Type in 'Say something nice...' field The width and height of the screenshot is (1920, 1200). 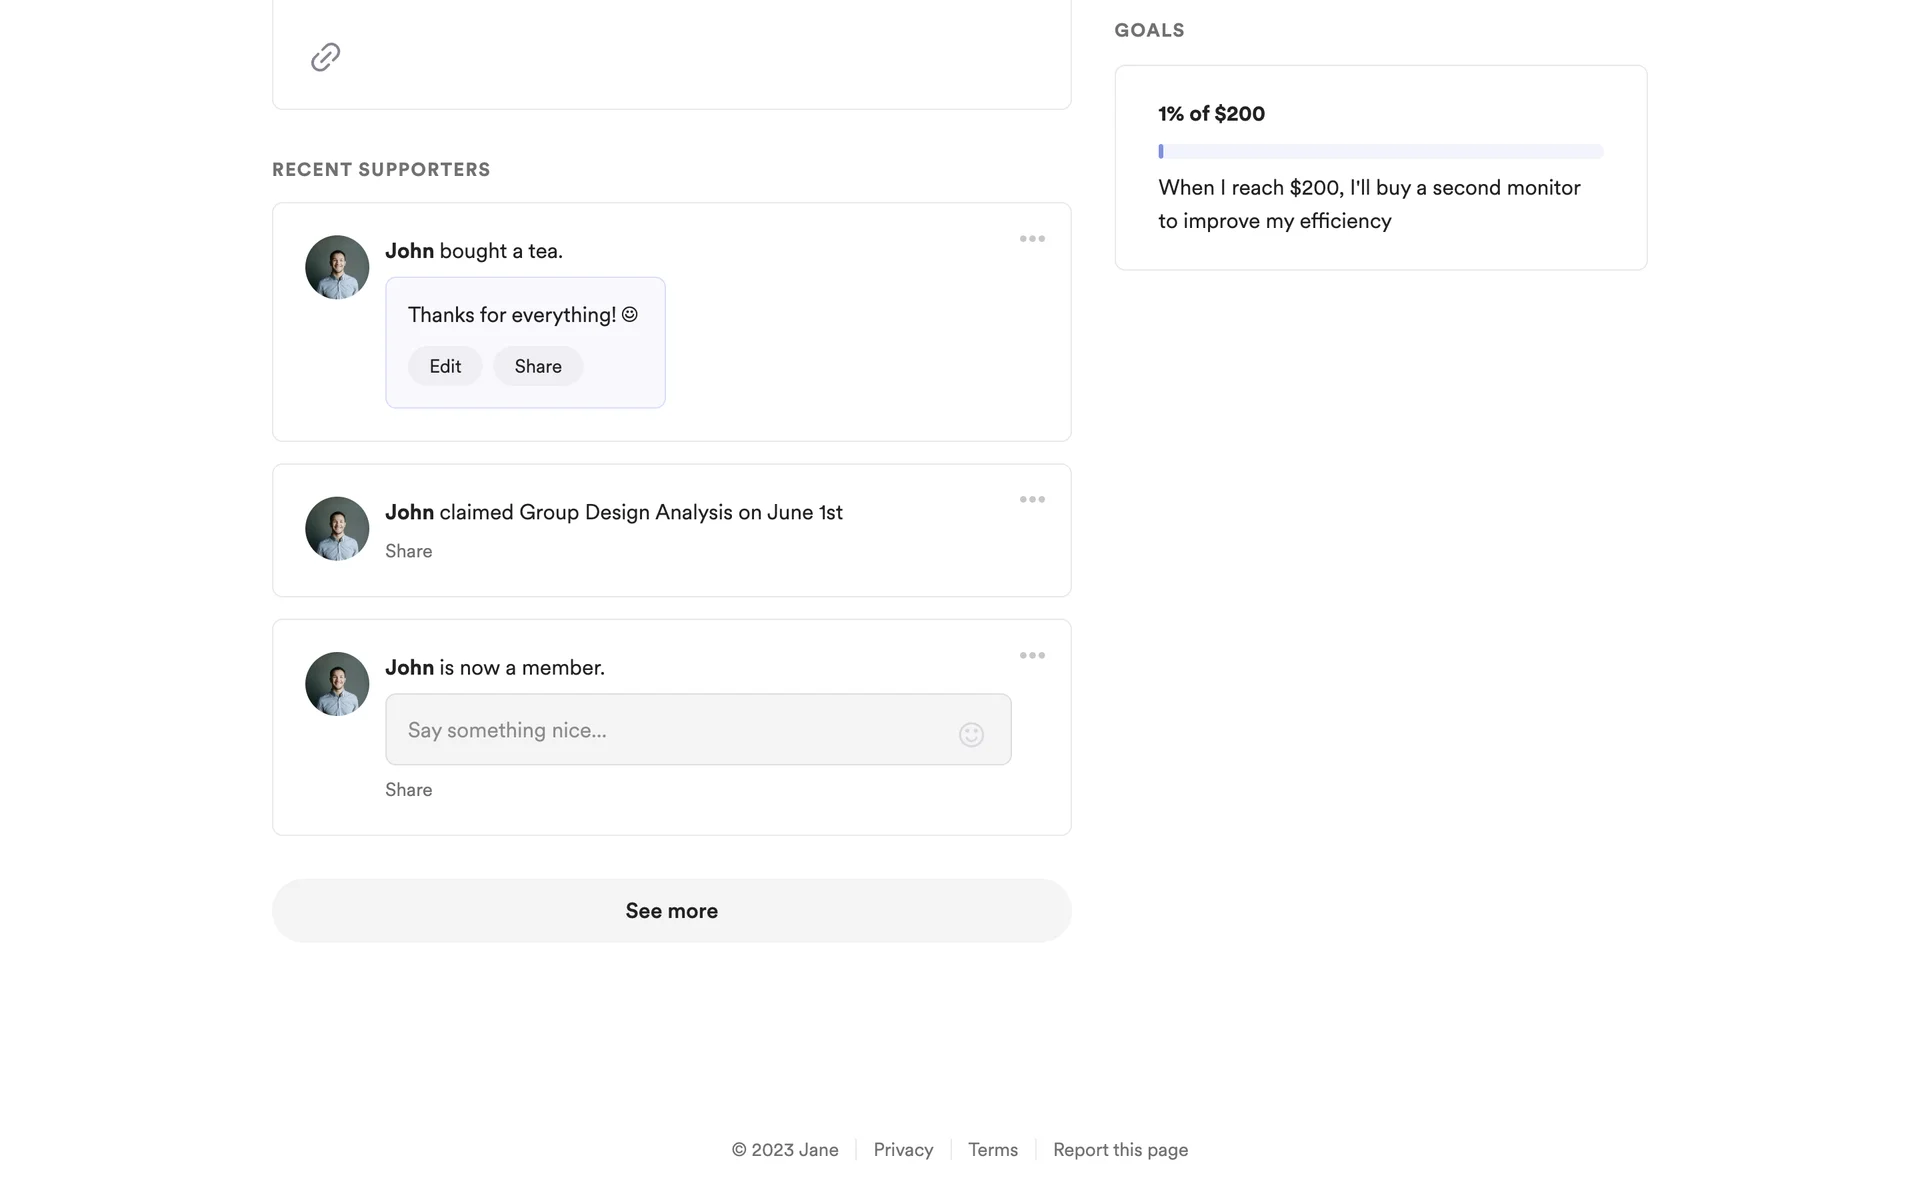point(670,730)
